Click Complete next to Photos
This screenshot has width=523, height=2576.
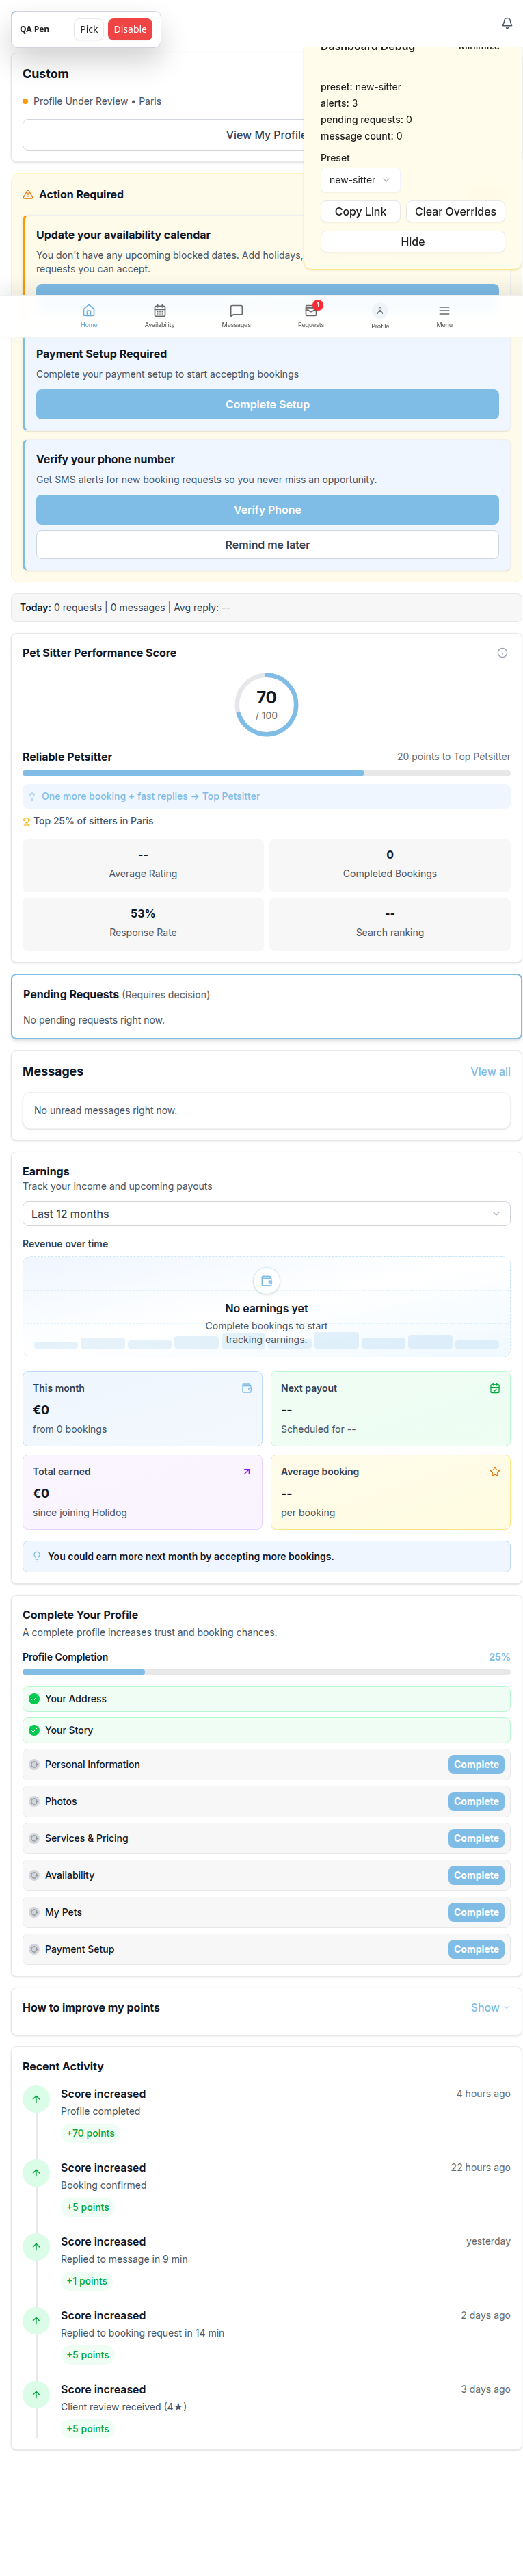(475, 1801)
